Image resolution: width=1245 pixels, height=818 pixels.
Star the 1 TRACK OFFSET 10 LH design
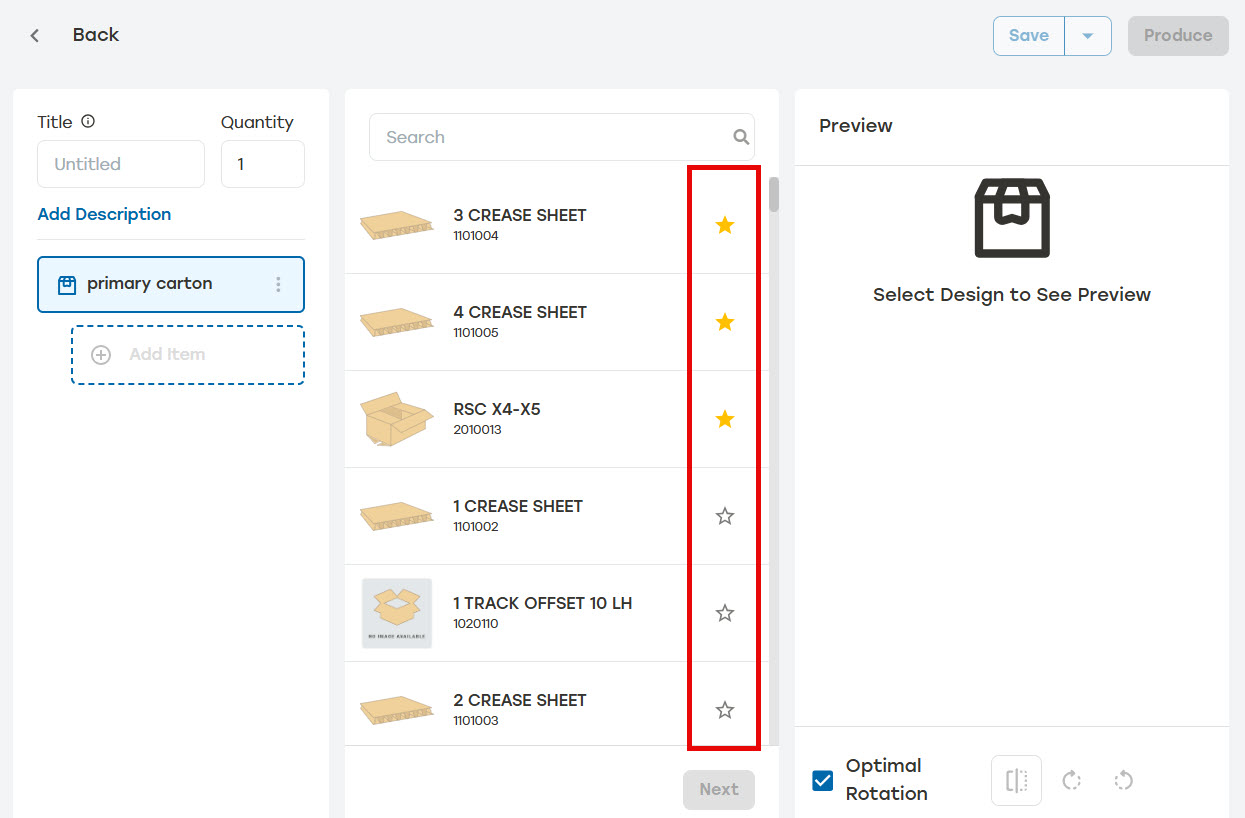pos(725,613)
